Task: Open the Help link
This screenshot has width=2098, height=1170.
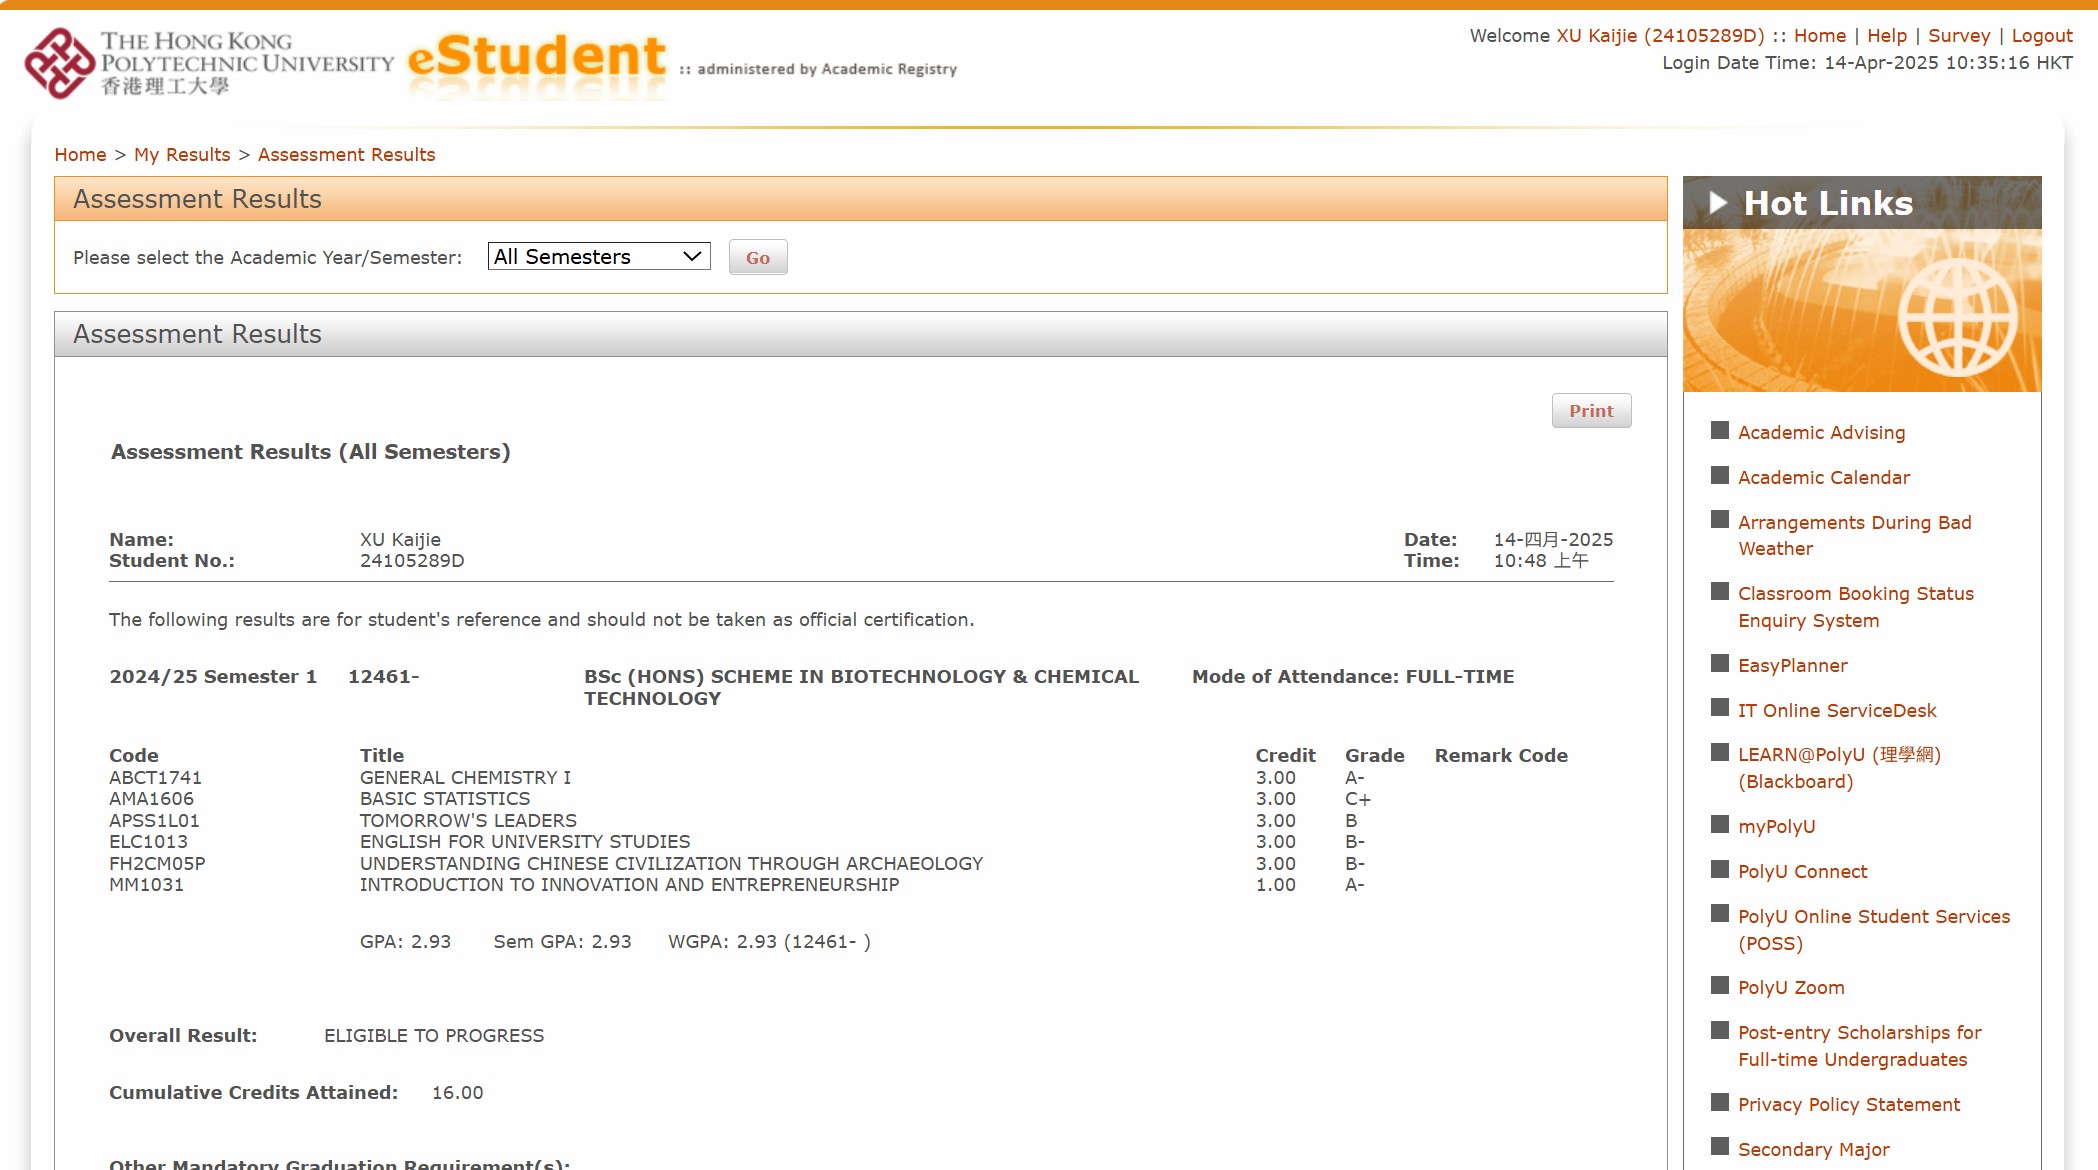Action: click(x=1889, y=35)
